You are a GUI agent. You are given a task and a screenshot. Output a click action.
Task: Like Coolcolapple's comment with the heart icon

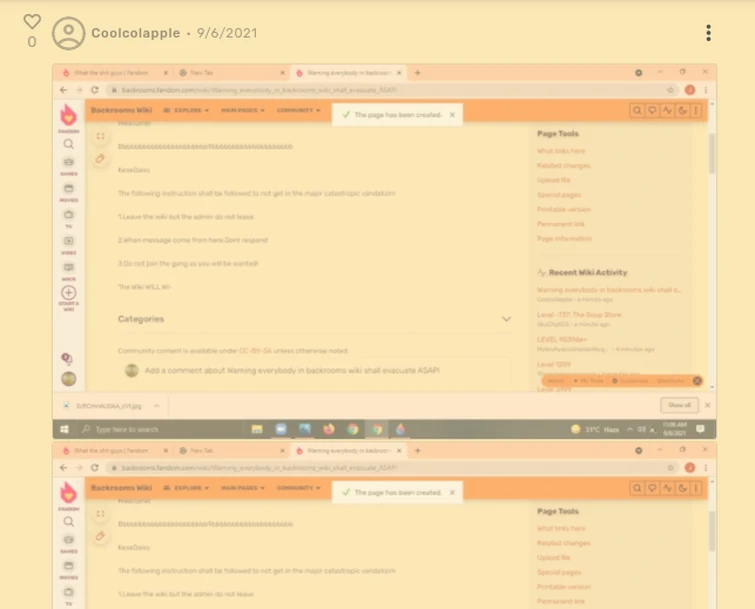(x=32, y=21)
